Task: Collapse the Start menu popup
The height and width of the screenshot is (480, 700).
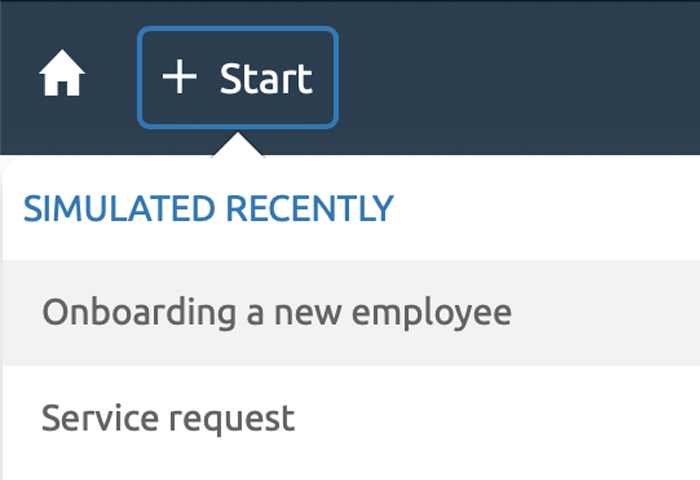Action: tap(238, 78)
